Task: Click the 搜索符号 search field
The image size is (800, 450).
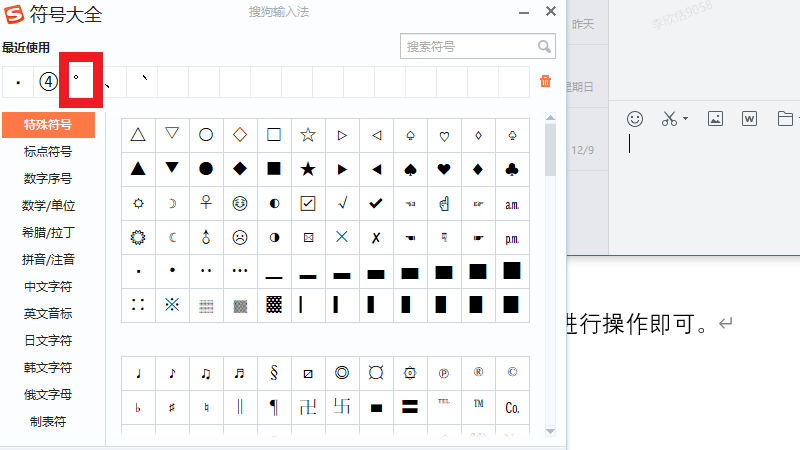Action: pyautogui.click(x=468, y=46)
